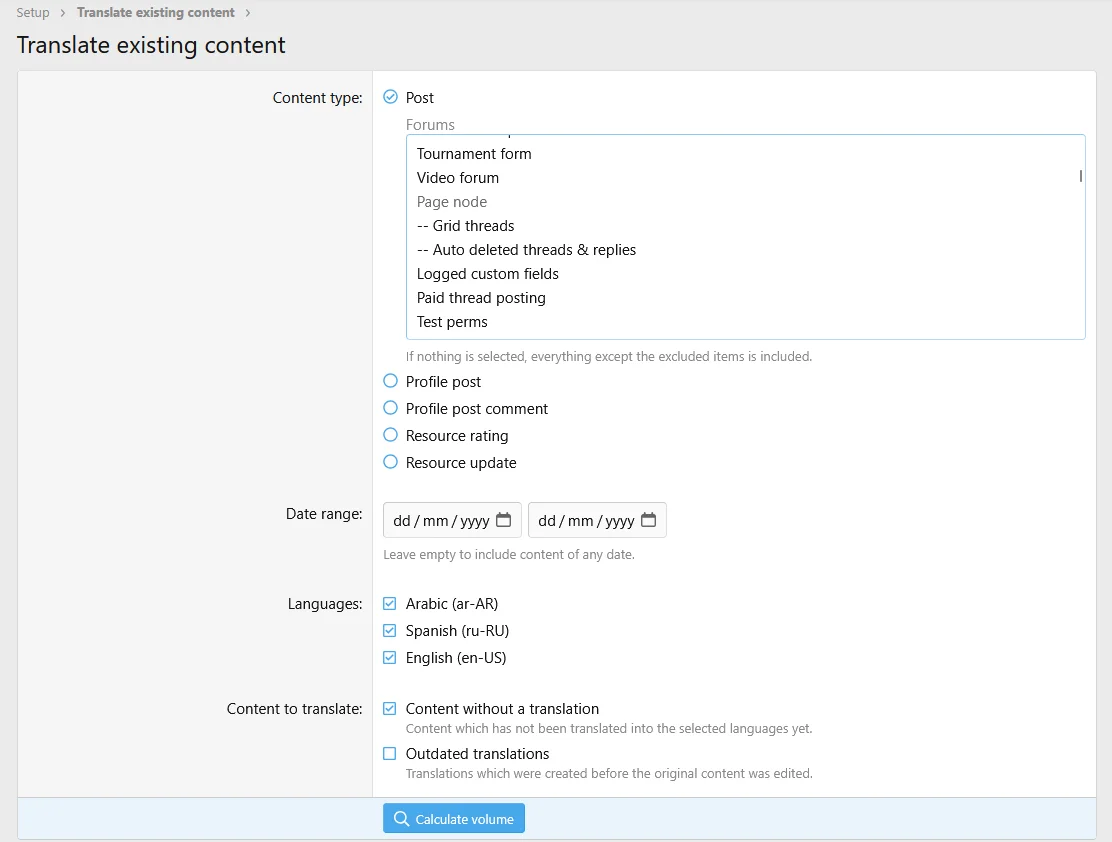Go to Setup breadcrumb link
This screenshot has width=1112, height=842.
(x=33, y=13)
